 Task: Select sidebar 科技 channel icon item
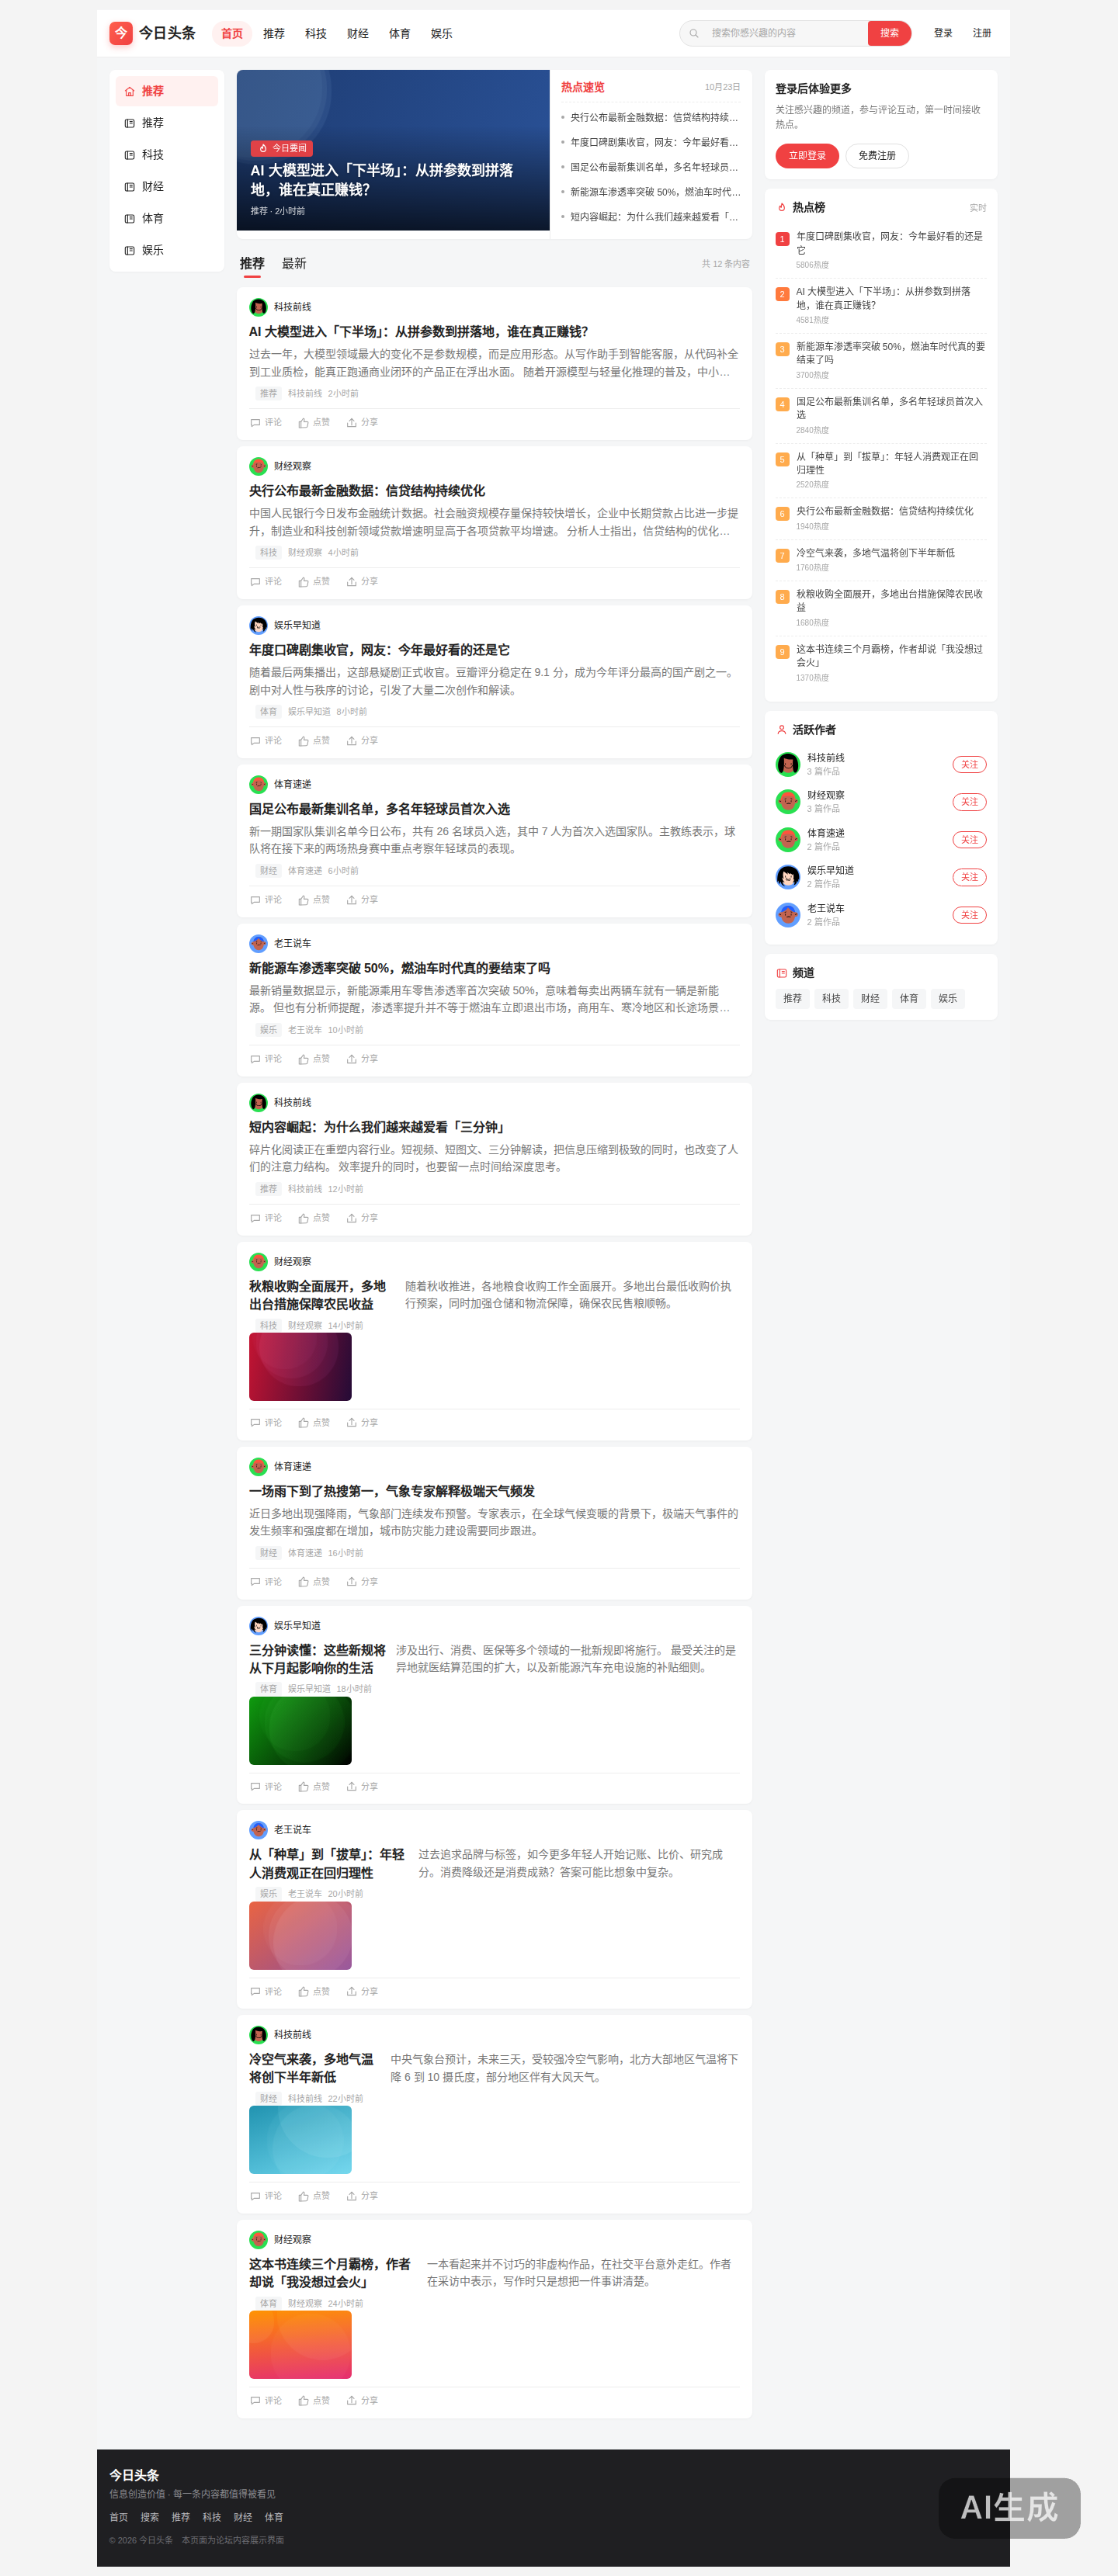(x=166, y=155)
